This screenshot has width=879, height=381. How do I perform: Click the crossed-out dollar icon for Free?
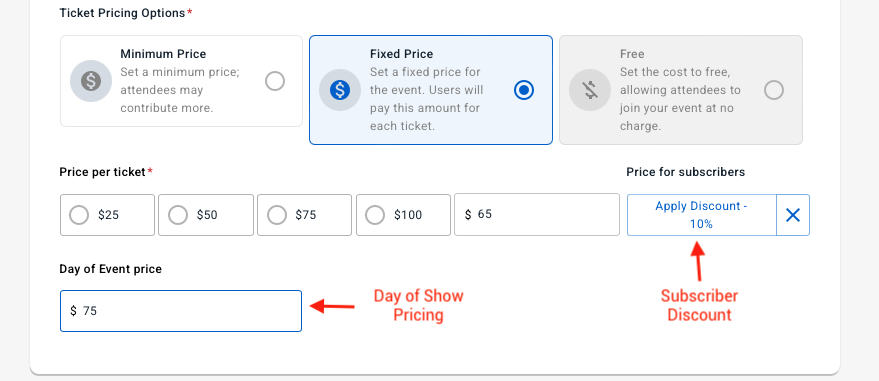590,90
